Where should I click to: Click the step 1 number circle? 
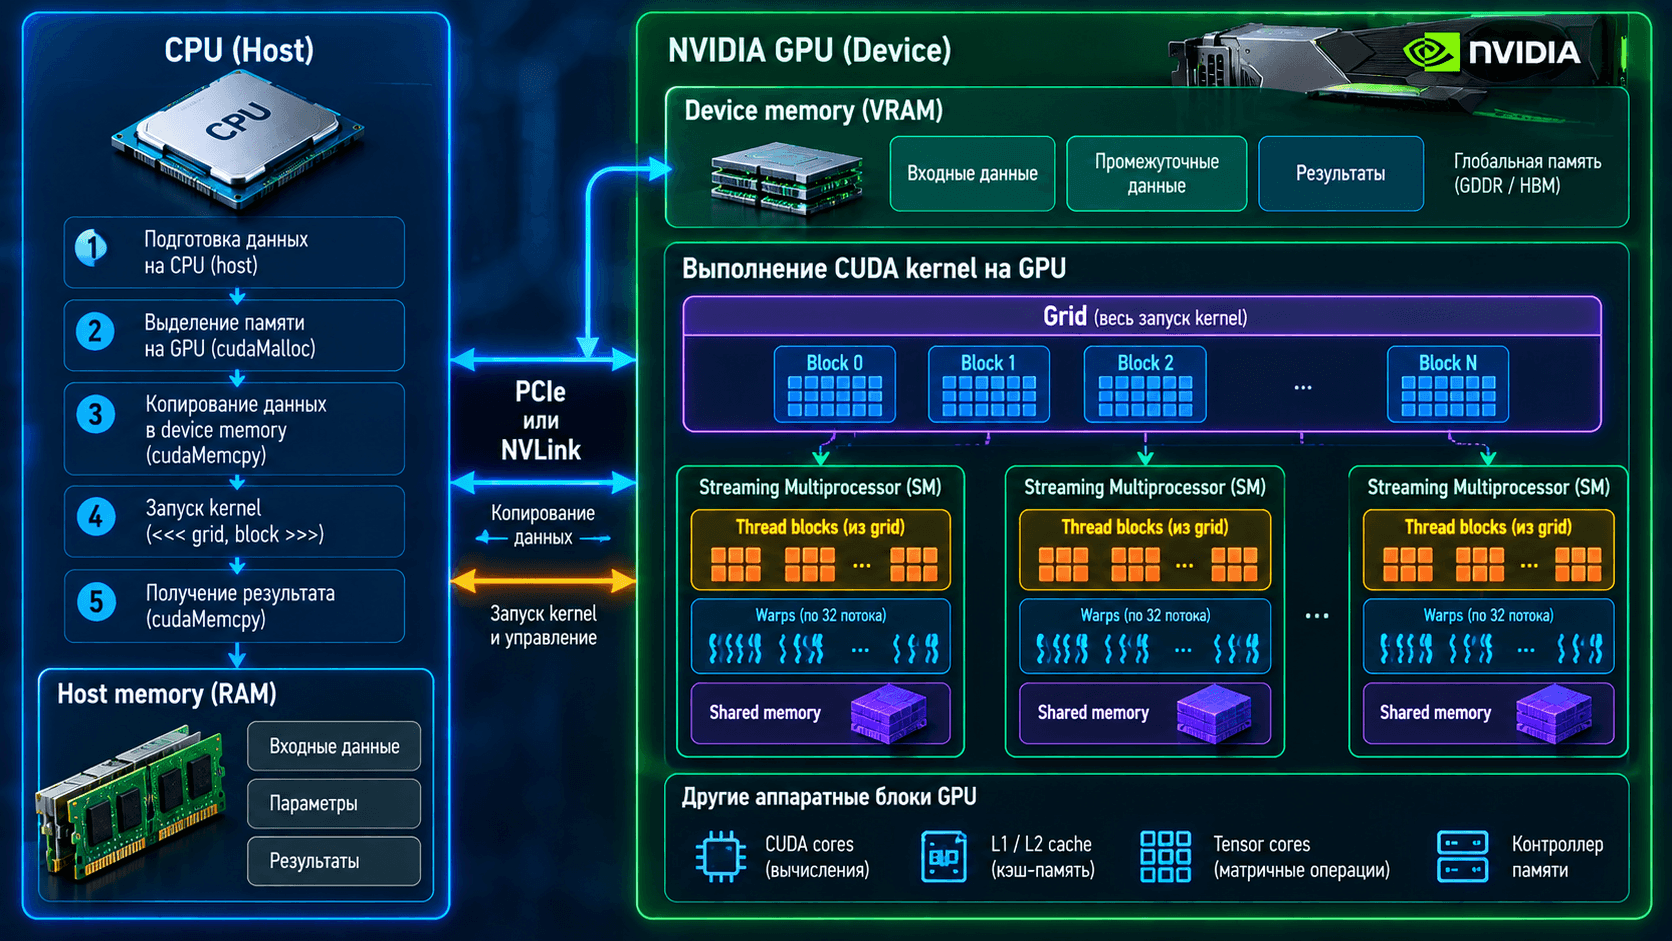[x=92, y=247]
